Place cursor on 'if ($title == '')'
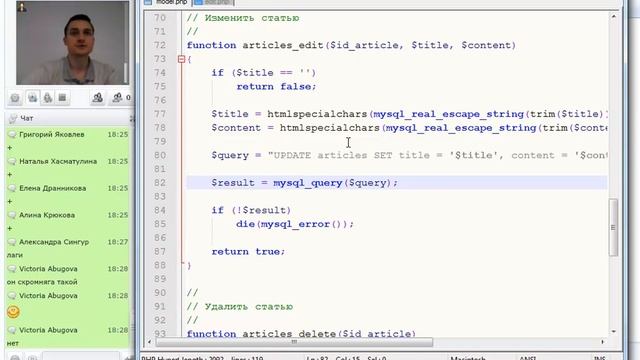This screenshot has width=640, height=360. pyautogui.click(x=264, y=73)
